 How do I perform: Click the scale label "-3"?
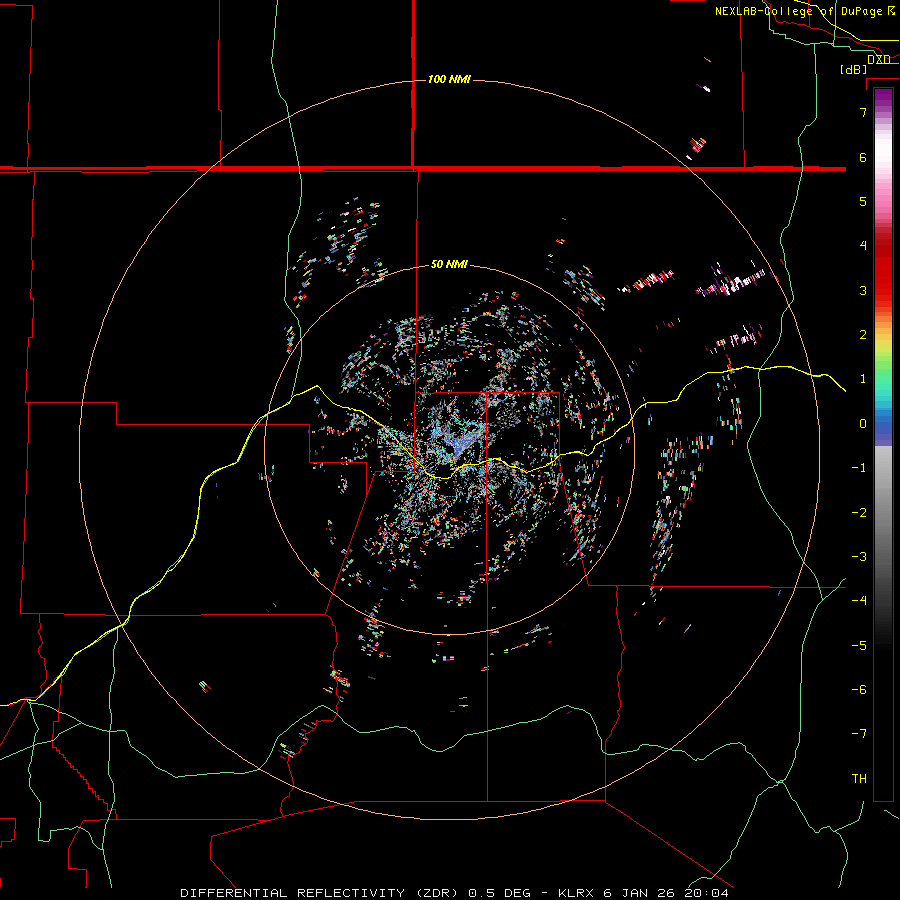pyautogui.click(x=859, y=557)
